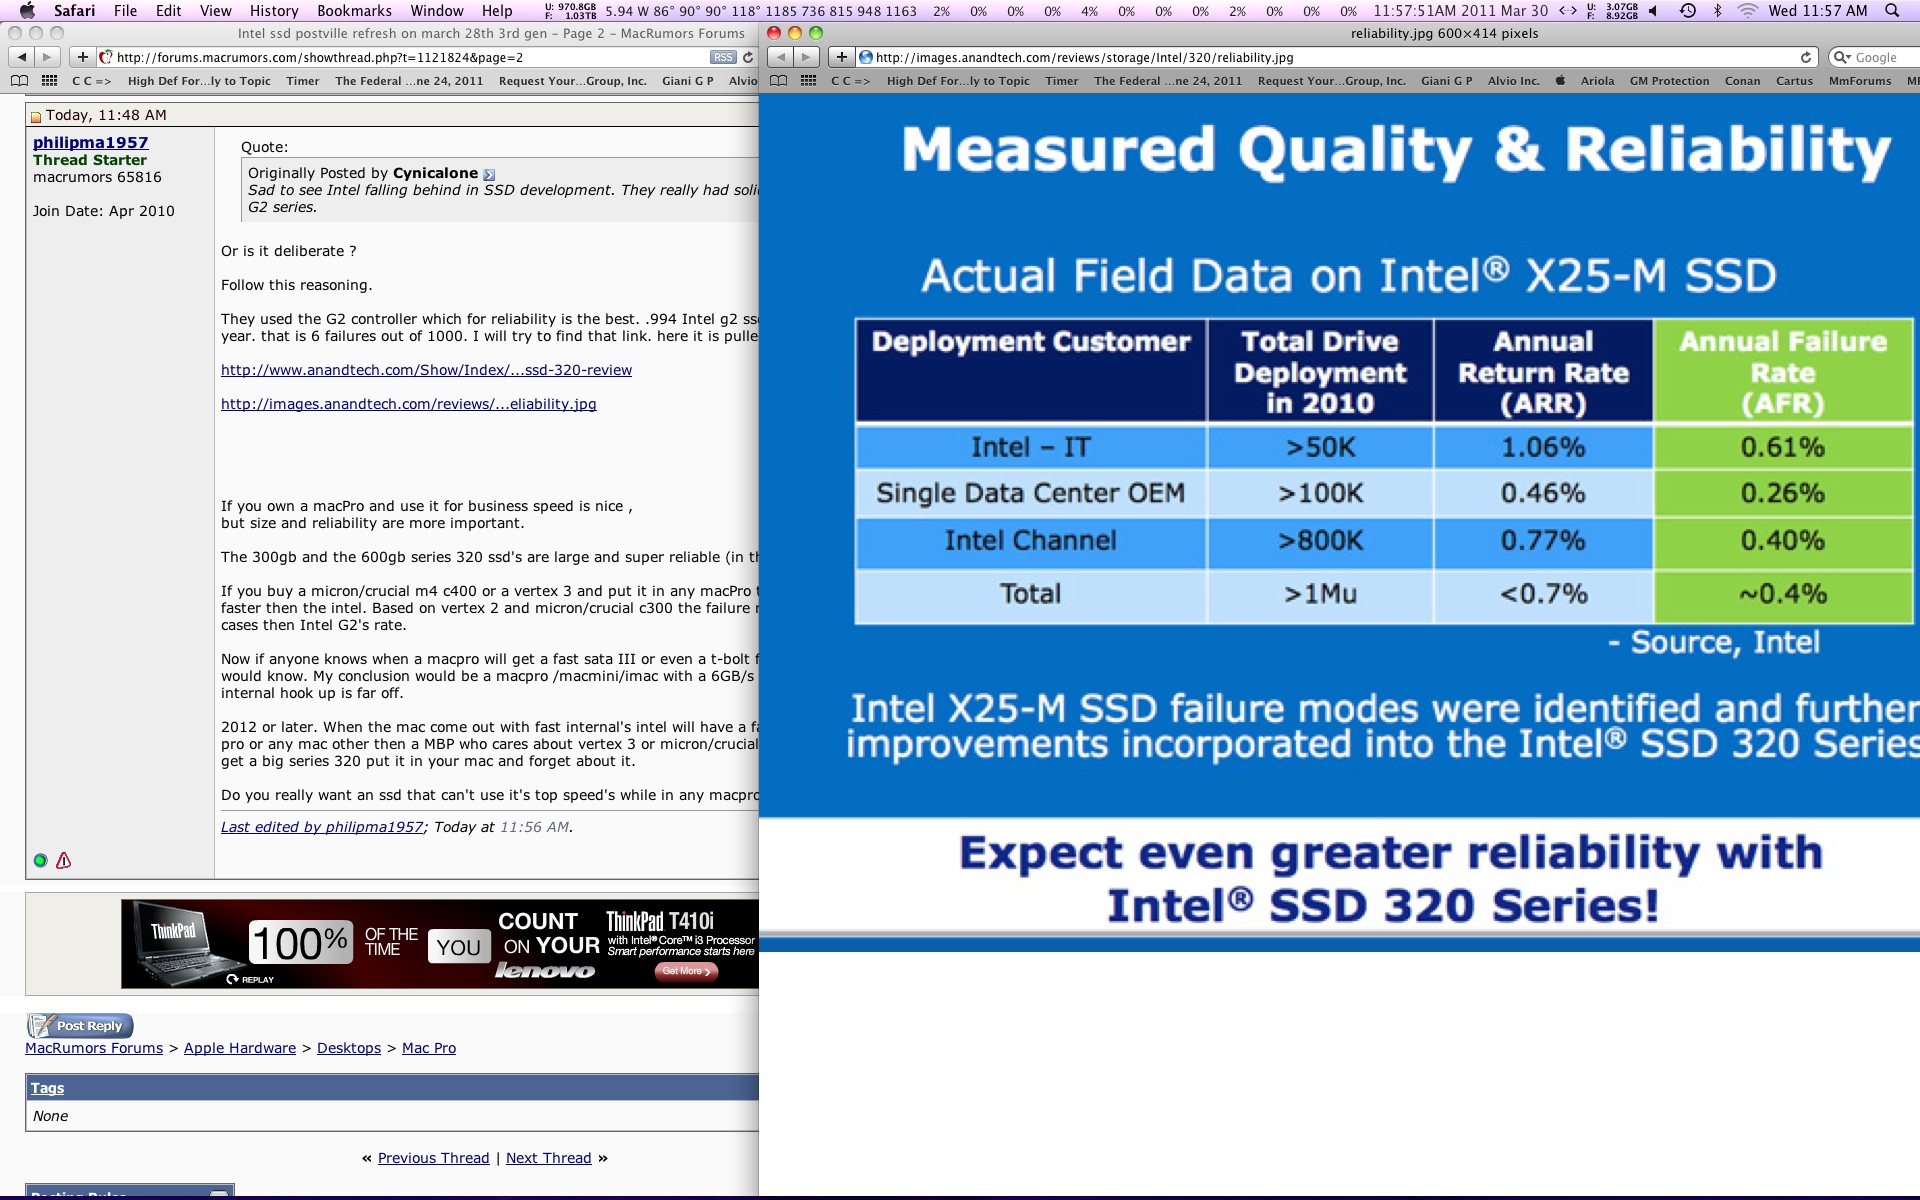The height and width of the screenshot is (1200, 1920).
Task: Click the Bluetooth menu bar icon
Action: [x=1718, y=10]
